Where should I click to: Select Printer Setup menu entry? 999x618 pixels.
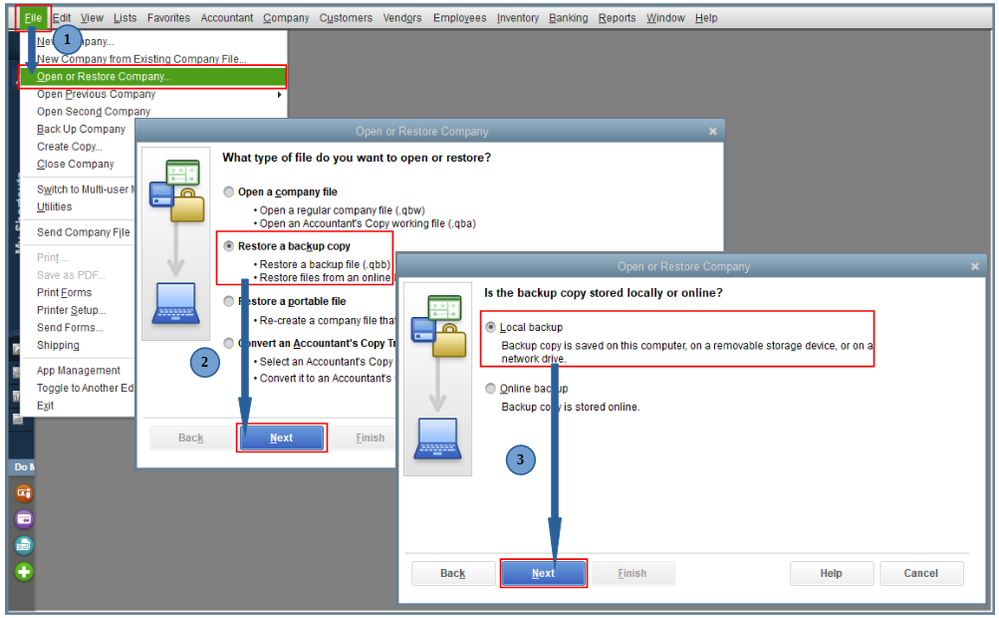click(x=71, y=310)
